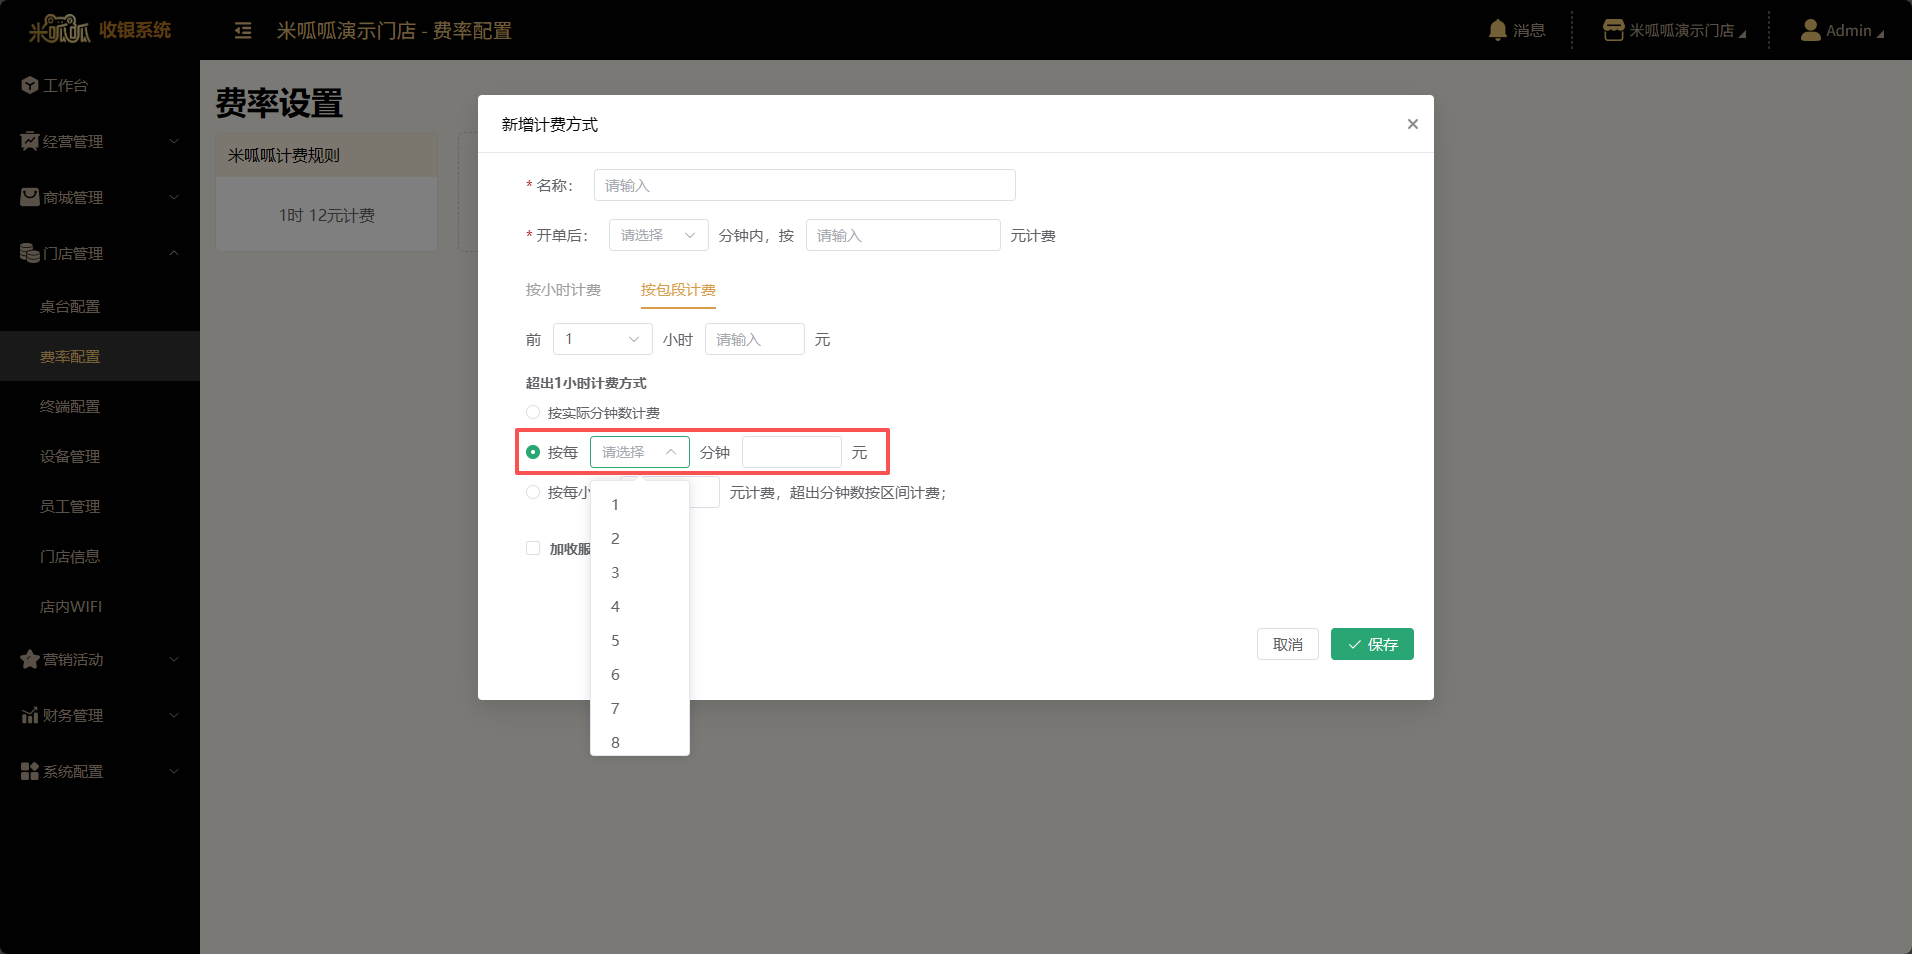The height and width of the screenshot is (954, 1912).
Task: Select 按实际分钟数计费 radio option
Action: 533,412
